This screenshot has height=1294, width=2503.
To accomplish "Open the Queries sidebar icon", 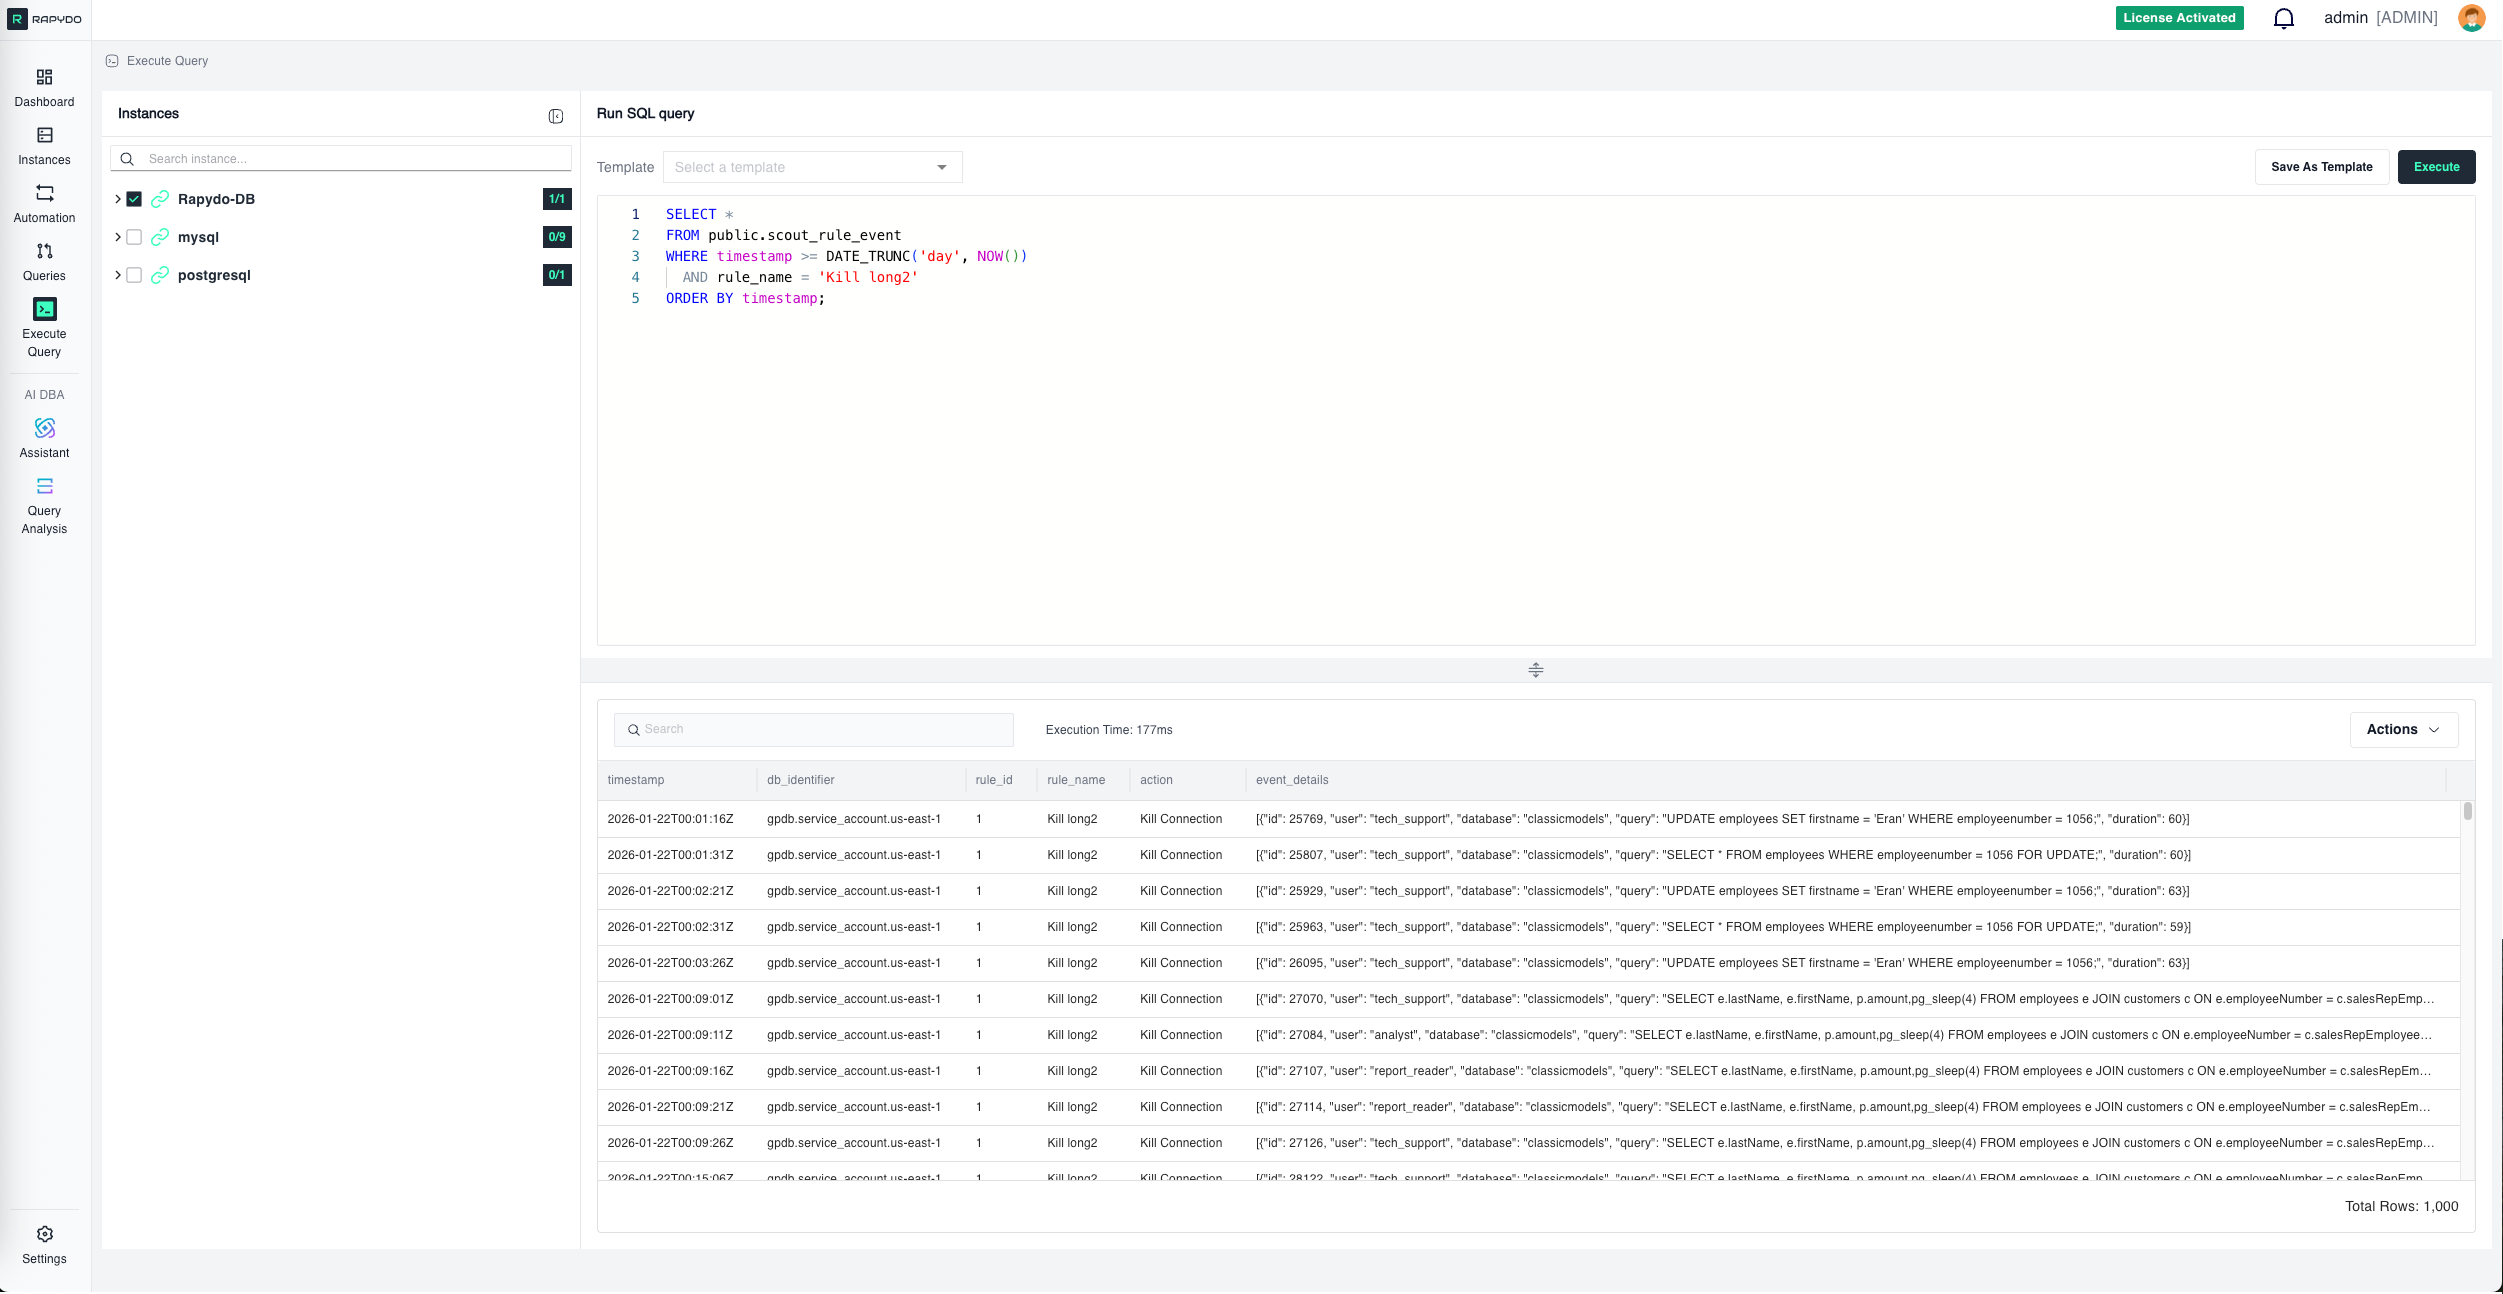I will [44, 252].
